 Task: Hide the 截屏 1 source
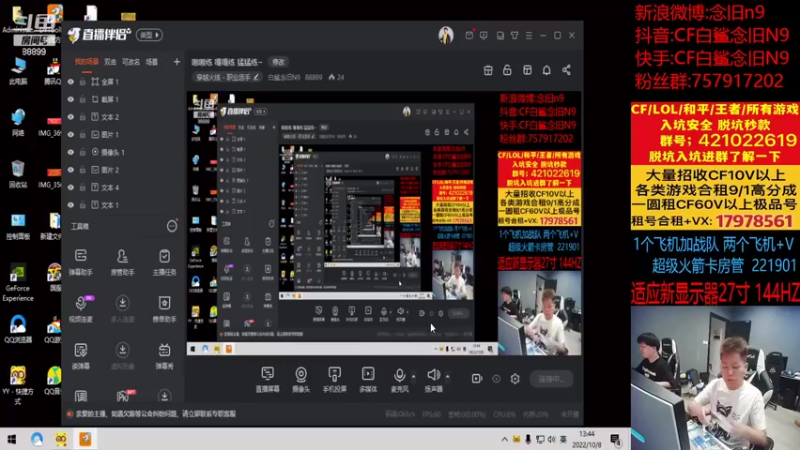[x=71, y=99]
